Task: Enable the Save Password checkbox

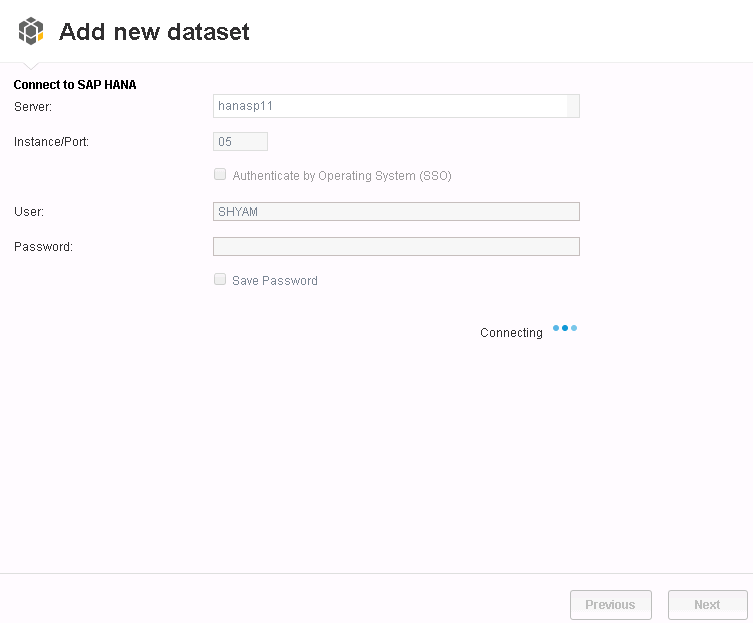Action: click(220, 279)
